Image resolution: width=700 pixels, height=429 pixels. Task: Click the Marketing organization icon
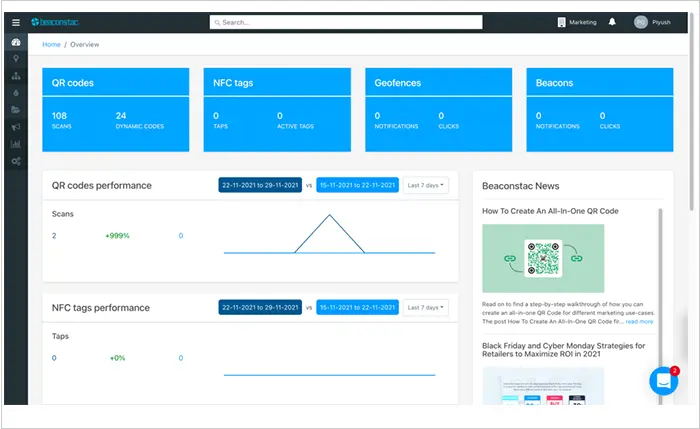pyautogui.click(x=561, y=22)
